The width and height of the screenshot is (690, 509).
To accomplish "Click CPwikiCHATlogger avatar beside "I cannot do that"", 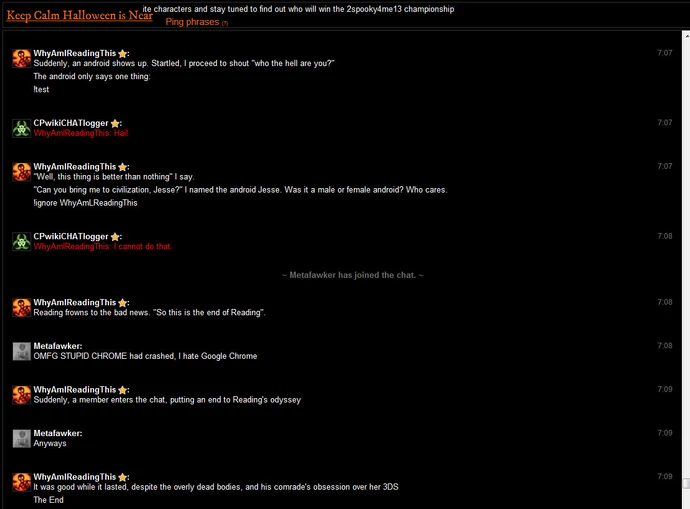I will 21,242.
